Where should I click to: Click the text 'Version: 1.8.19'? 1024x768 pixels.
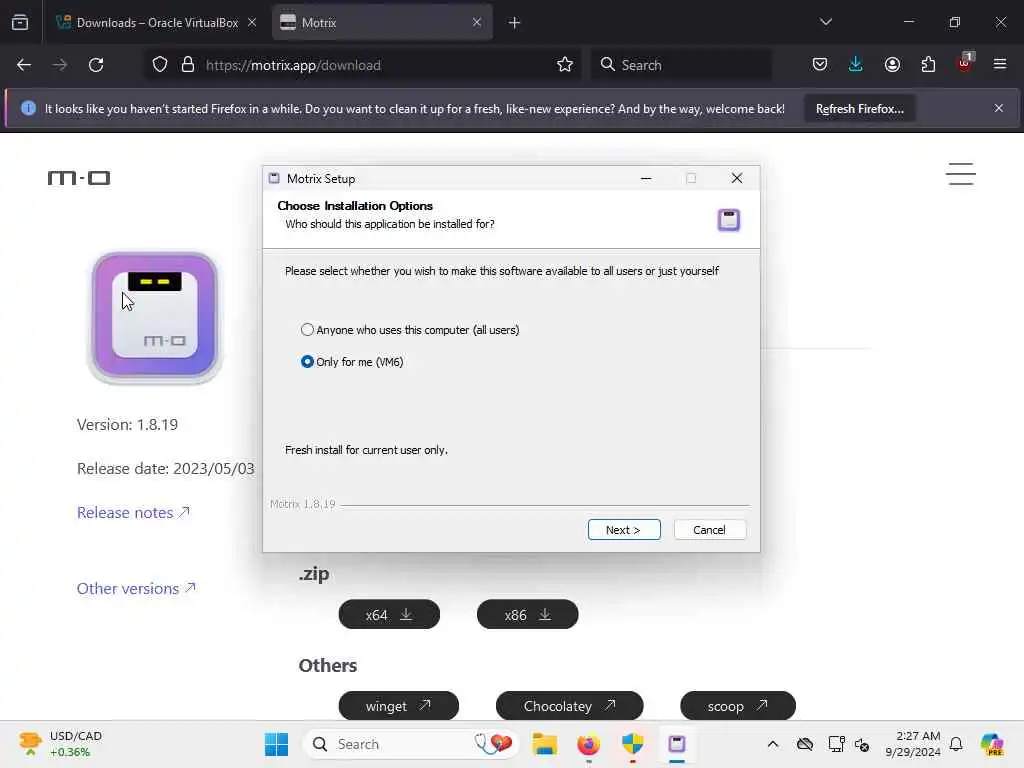[x=127, y=424]
